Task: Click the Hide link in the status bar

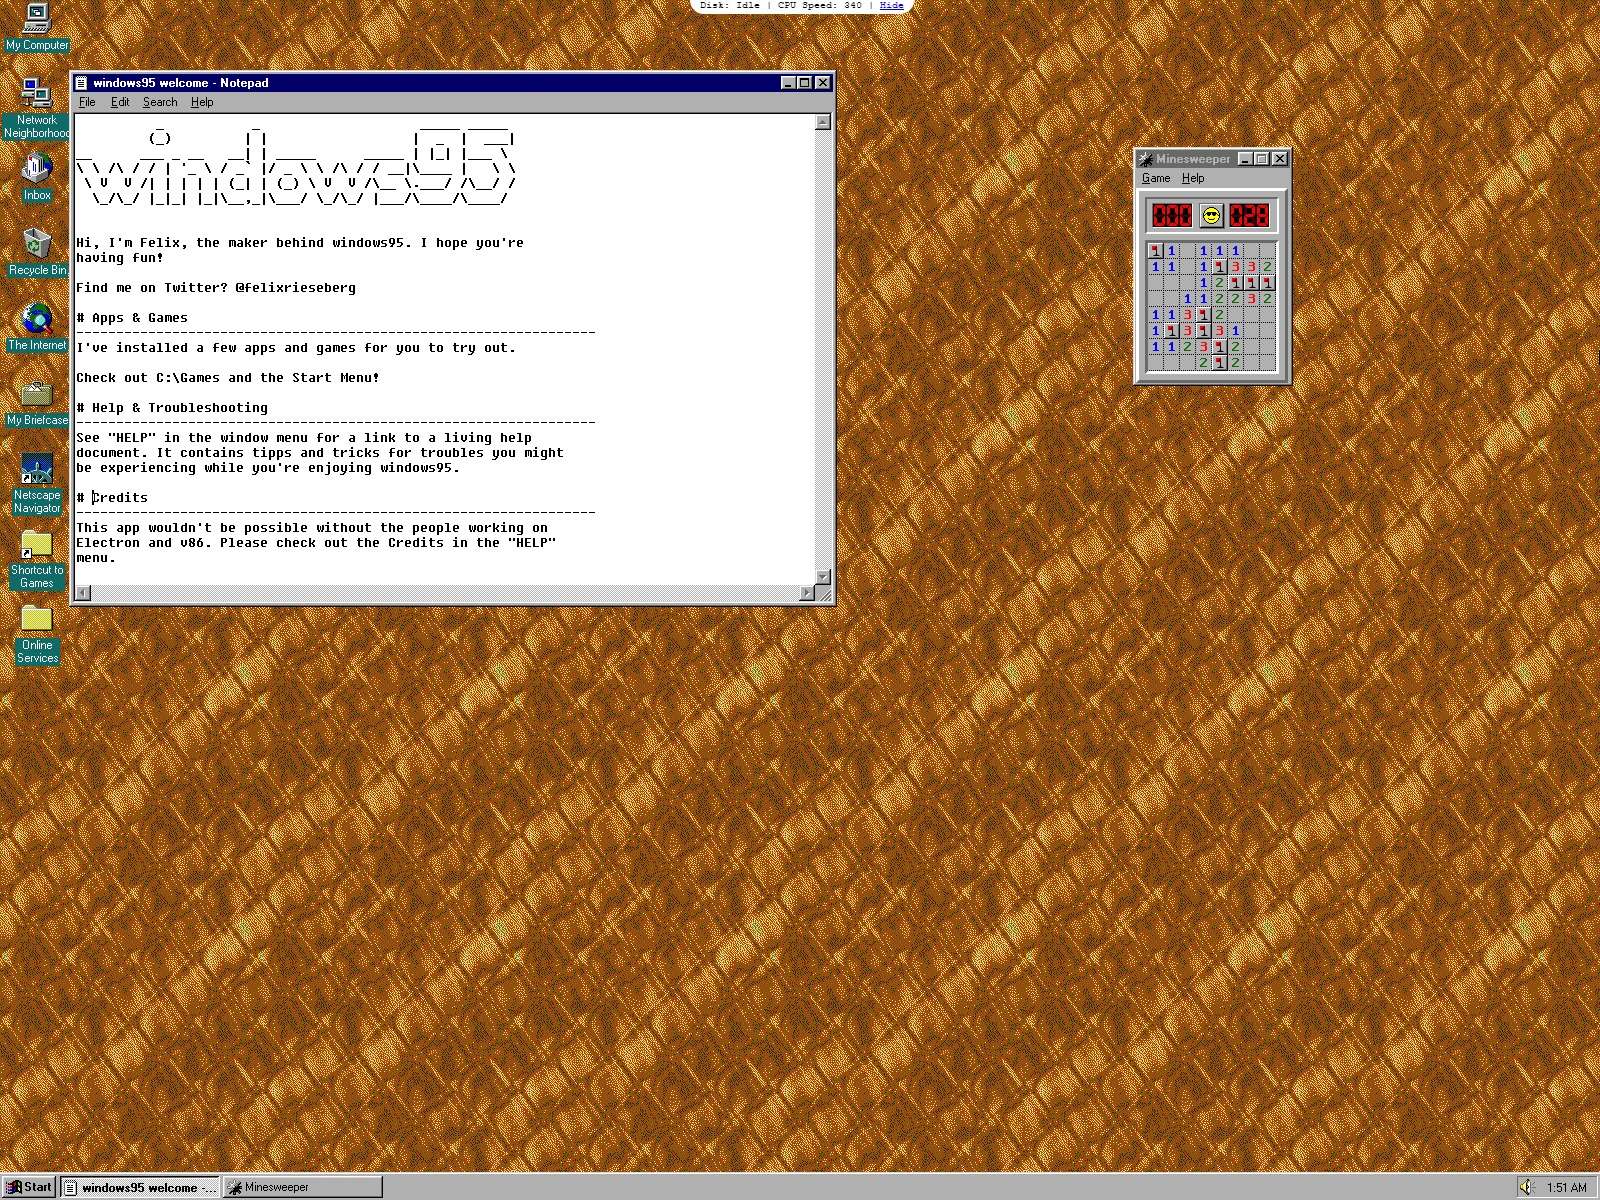Action: (x=890, y=5)
